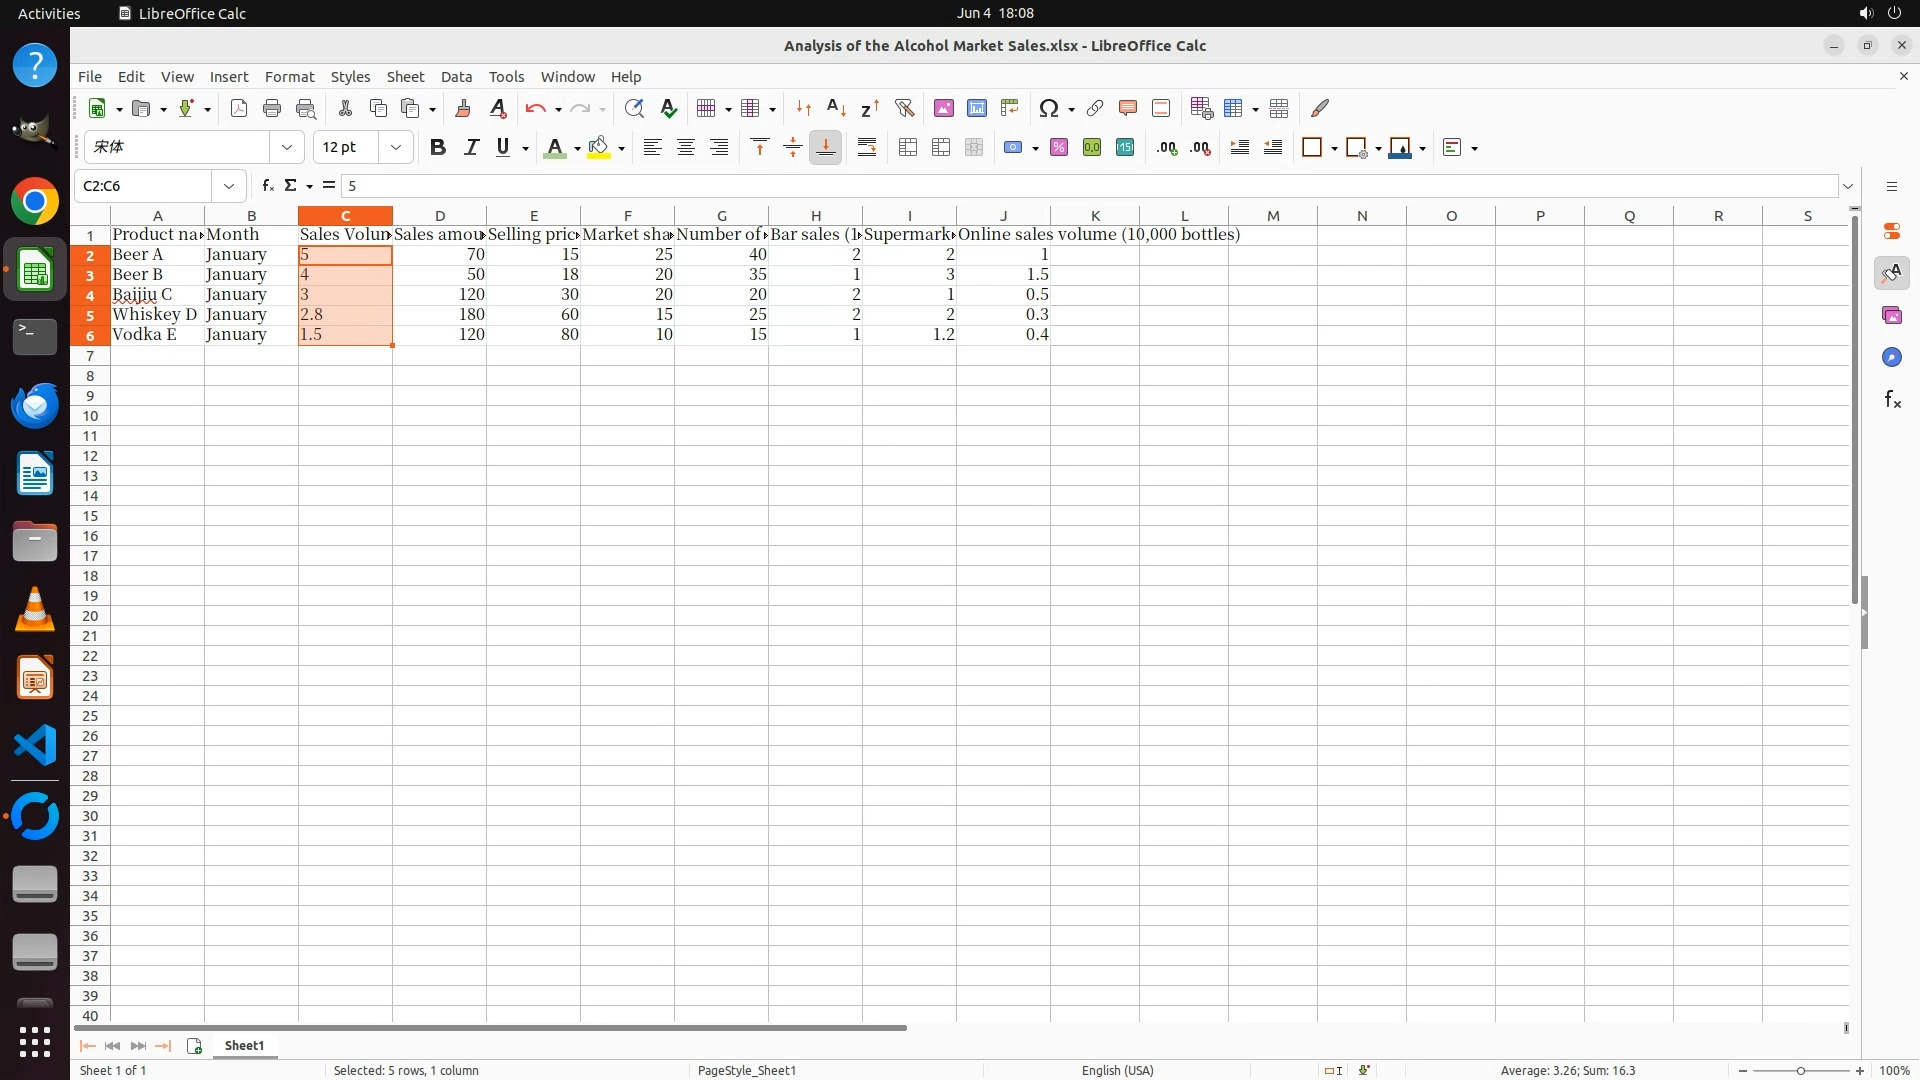This screenshot has height=1080, width=1920.
Task: Toggle Bold formatting
Action: click(437, 147)
